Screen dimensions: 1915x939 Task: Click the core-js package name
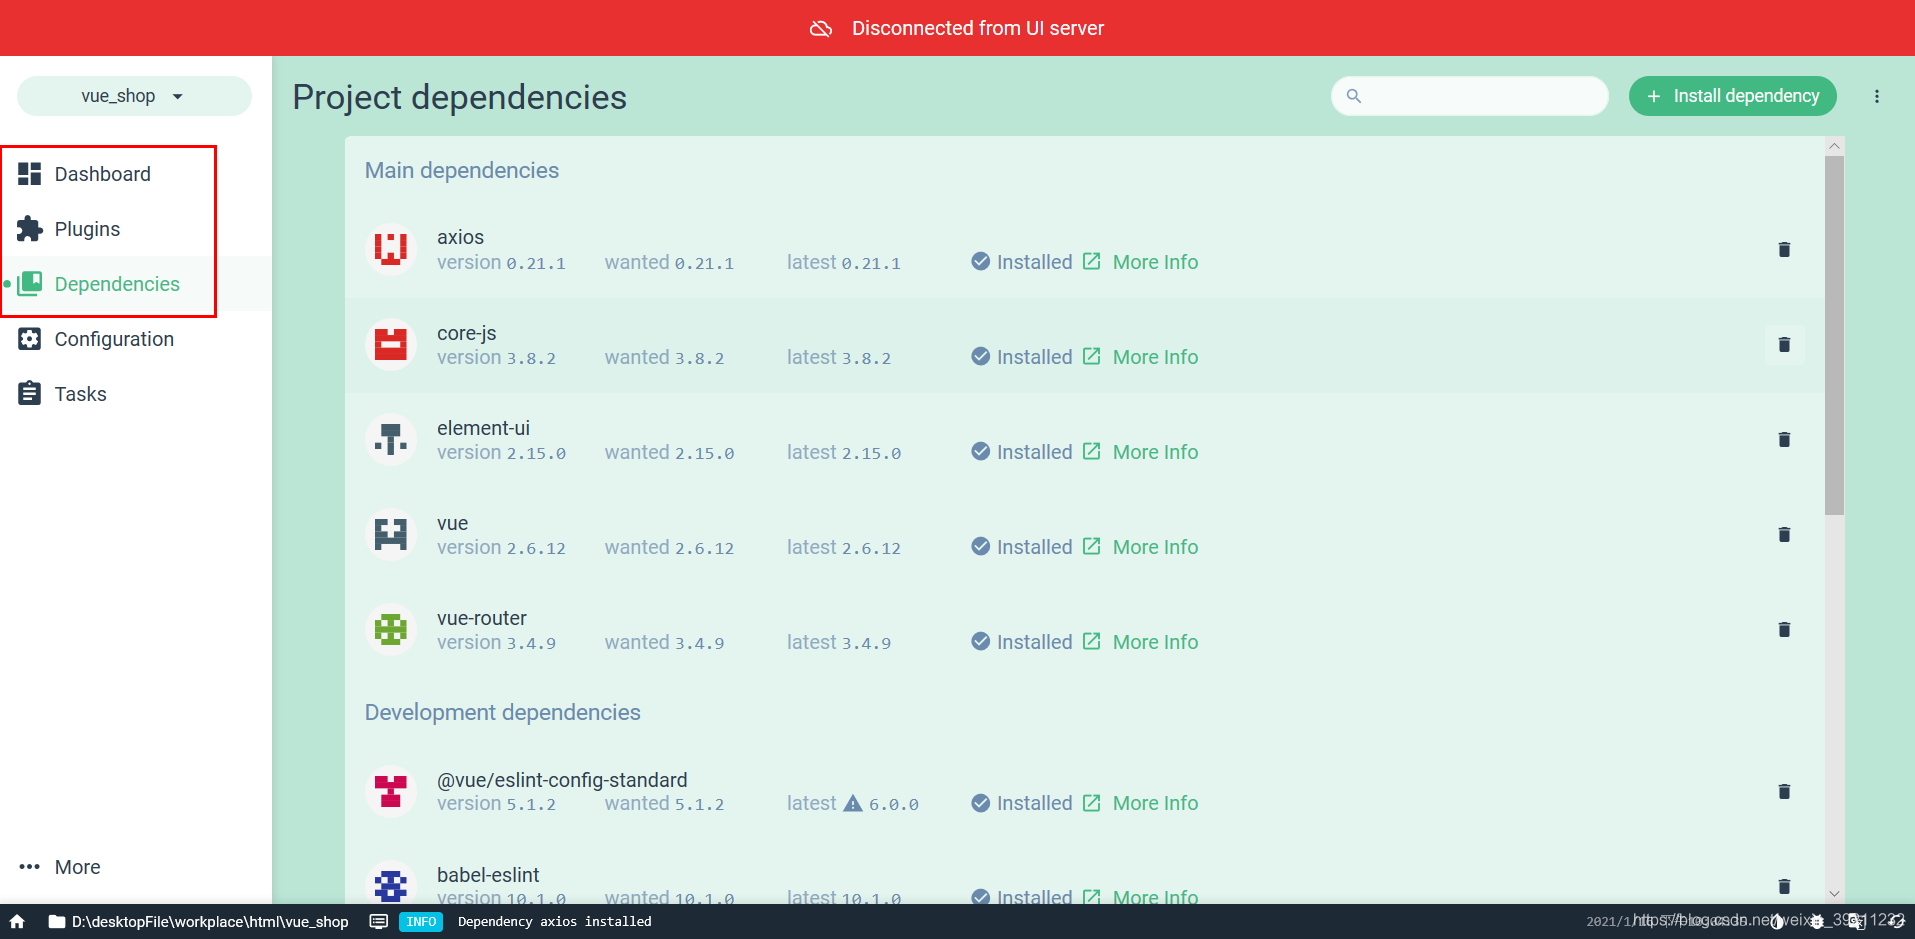(x=467, y=333)
